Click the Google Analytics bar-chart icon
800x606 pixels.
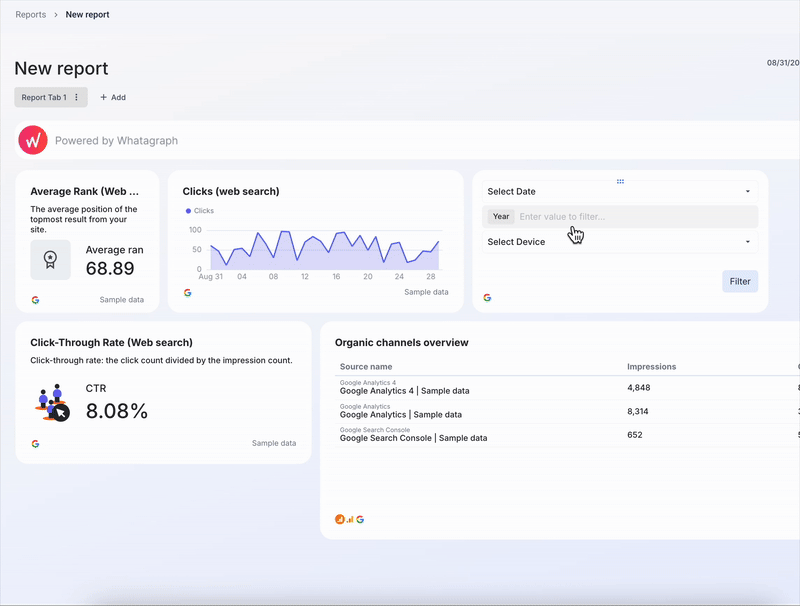pos(350,519)
